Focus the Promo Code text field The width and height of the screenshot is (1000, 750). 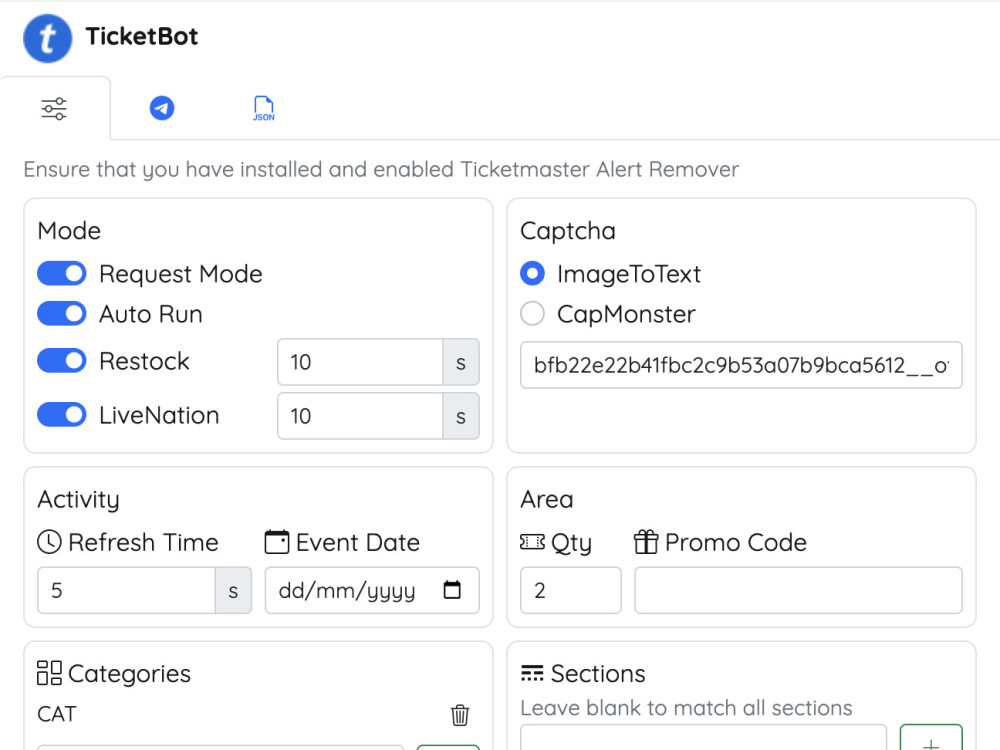[x=798, y=591]
